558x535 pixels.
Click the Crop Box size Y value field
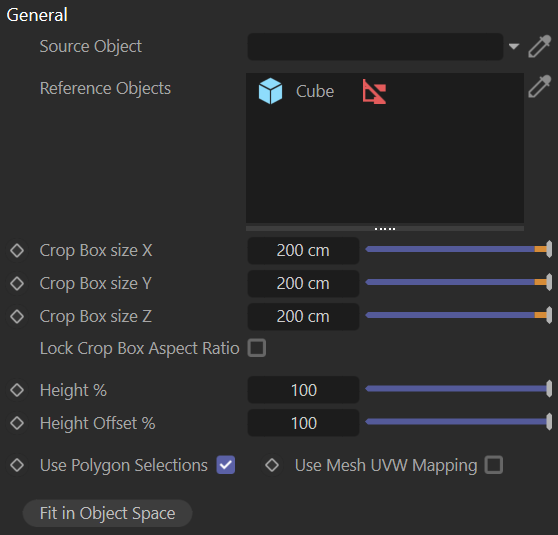(x=303, y=284)
